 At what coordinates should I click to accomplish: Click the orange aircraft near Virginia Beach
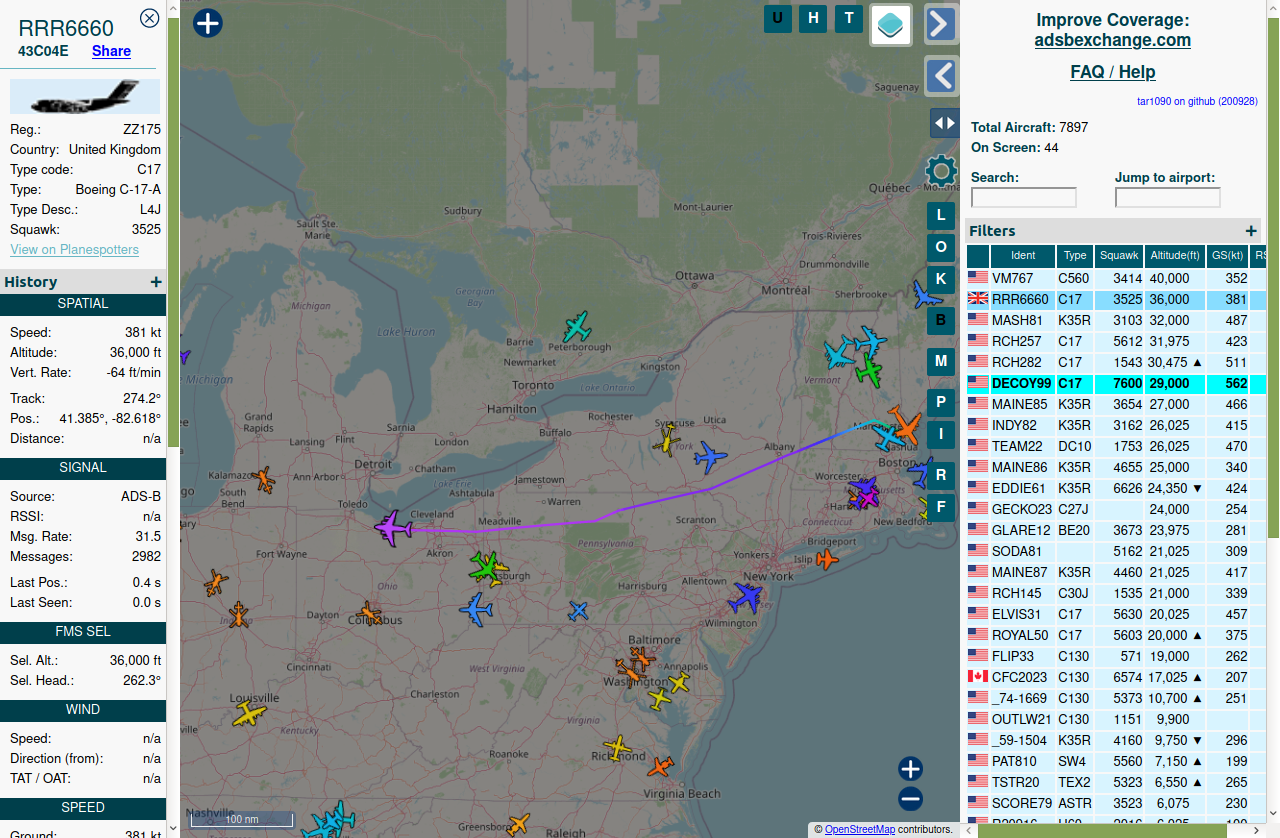[660, 767]
